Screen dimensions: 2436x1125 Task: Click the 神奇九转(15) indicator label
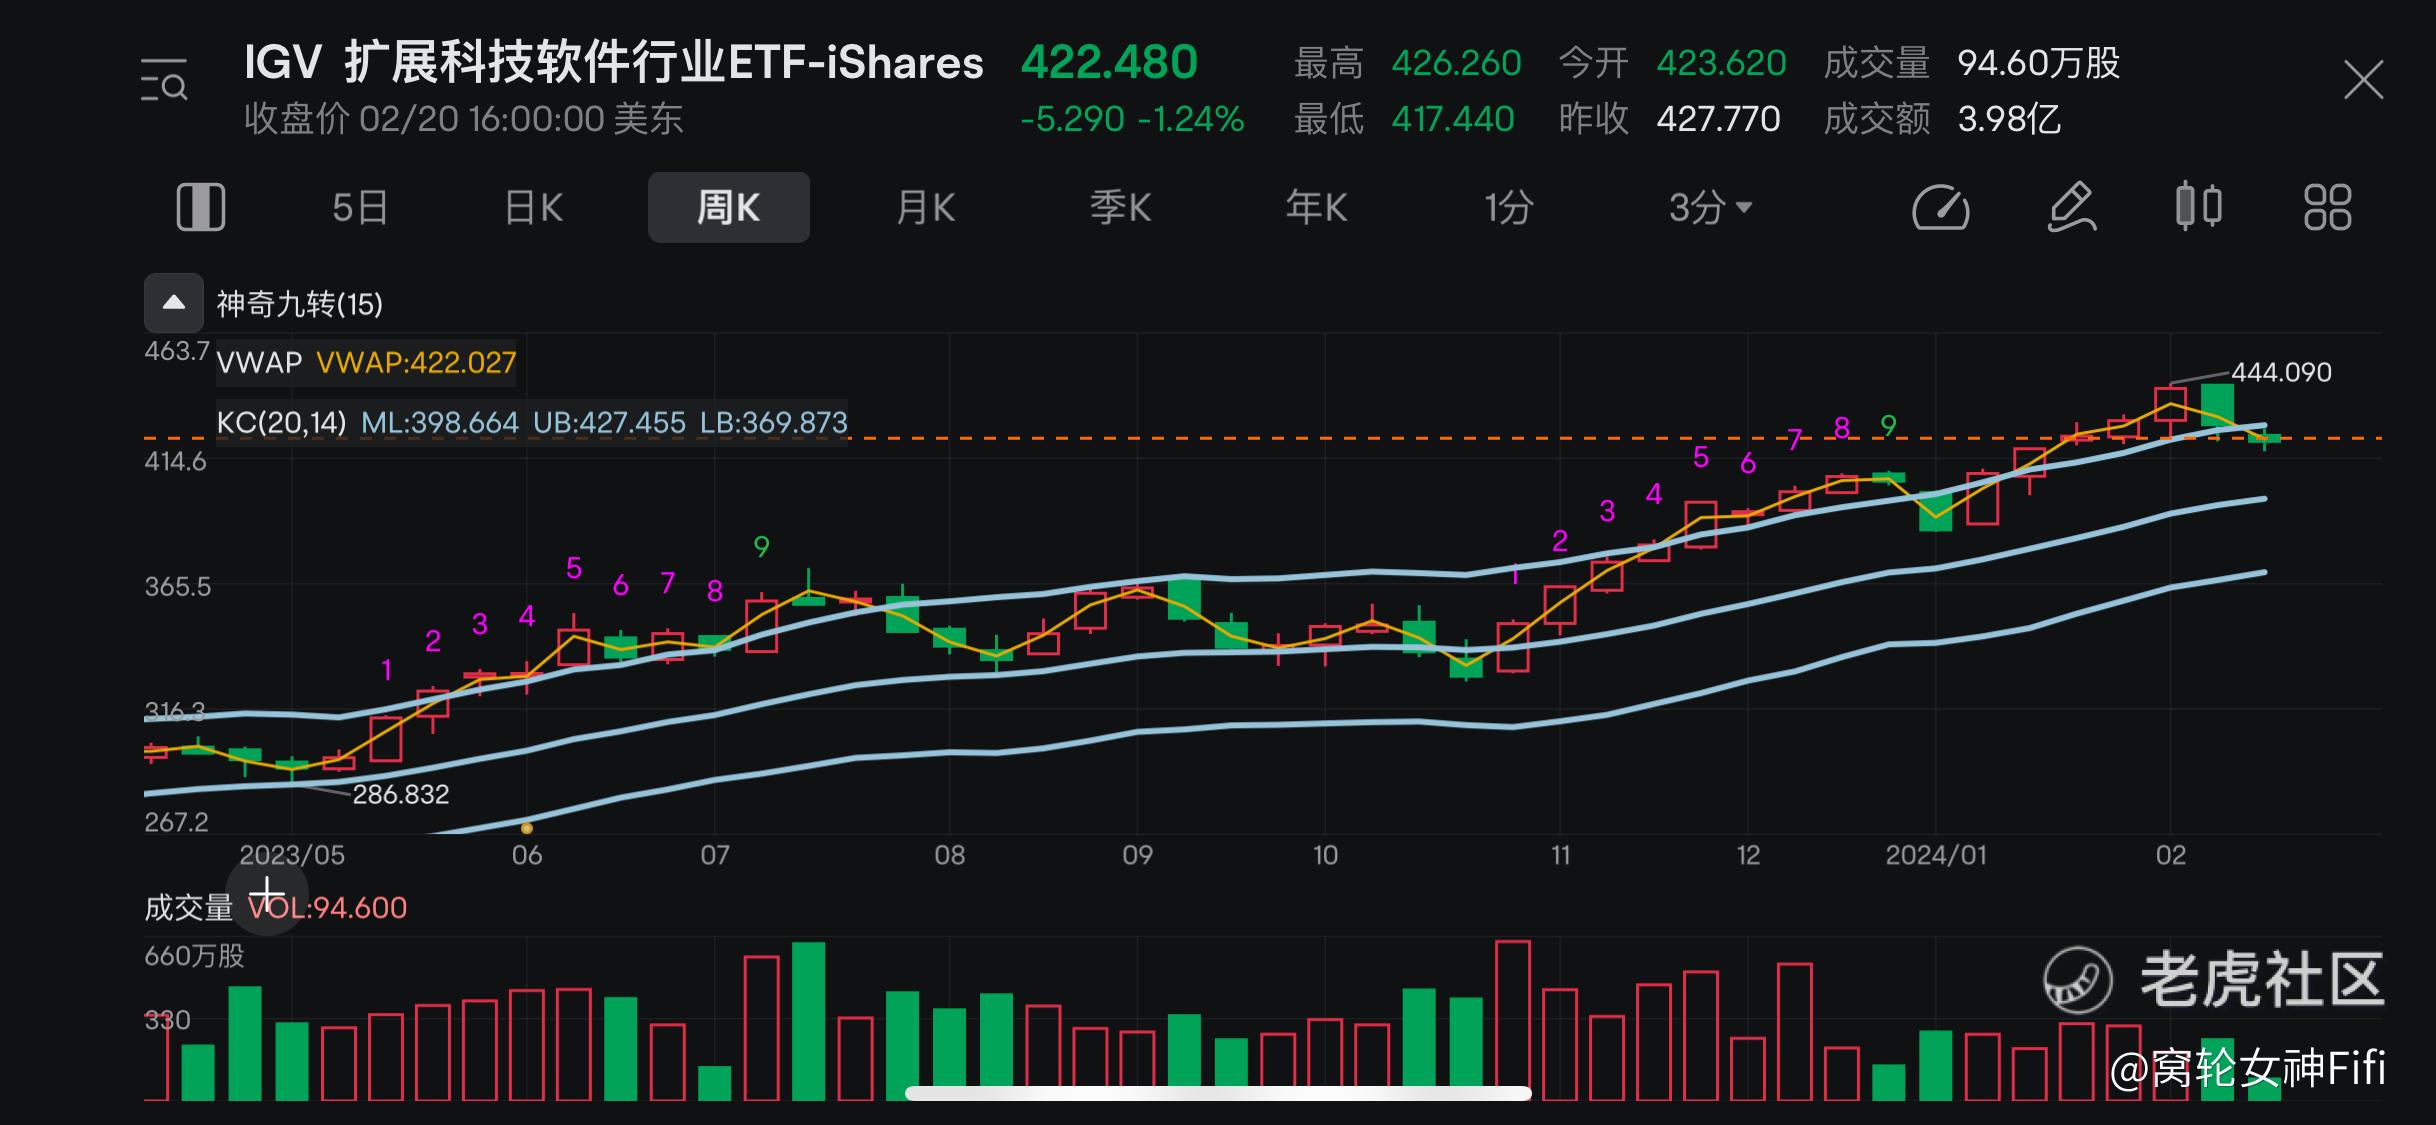300,304
